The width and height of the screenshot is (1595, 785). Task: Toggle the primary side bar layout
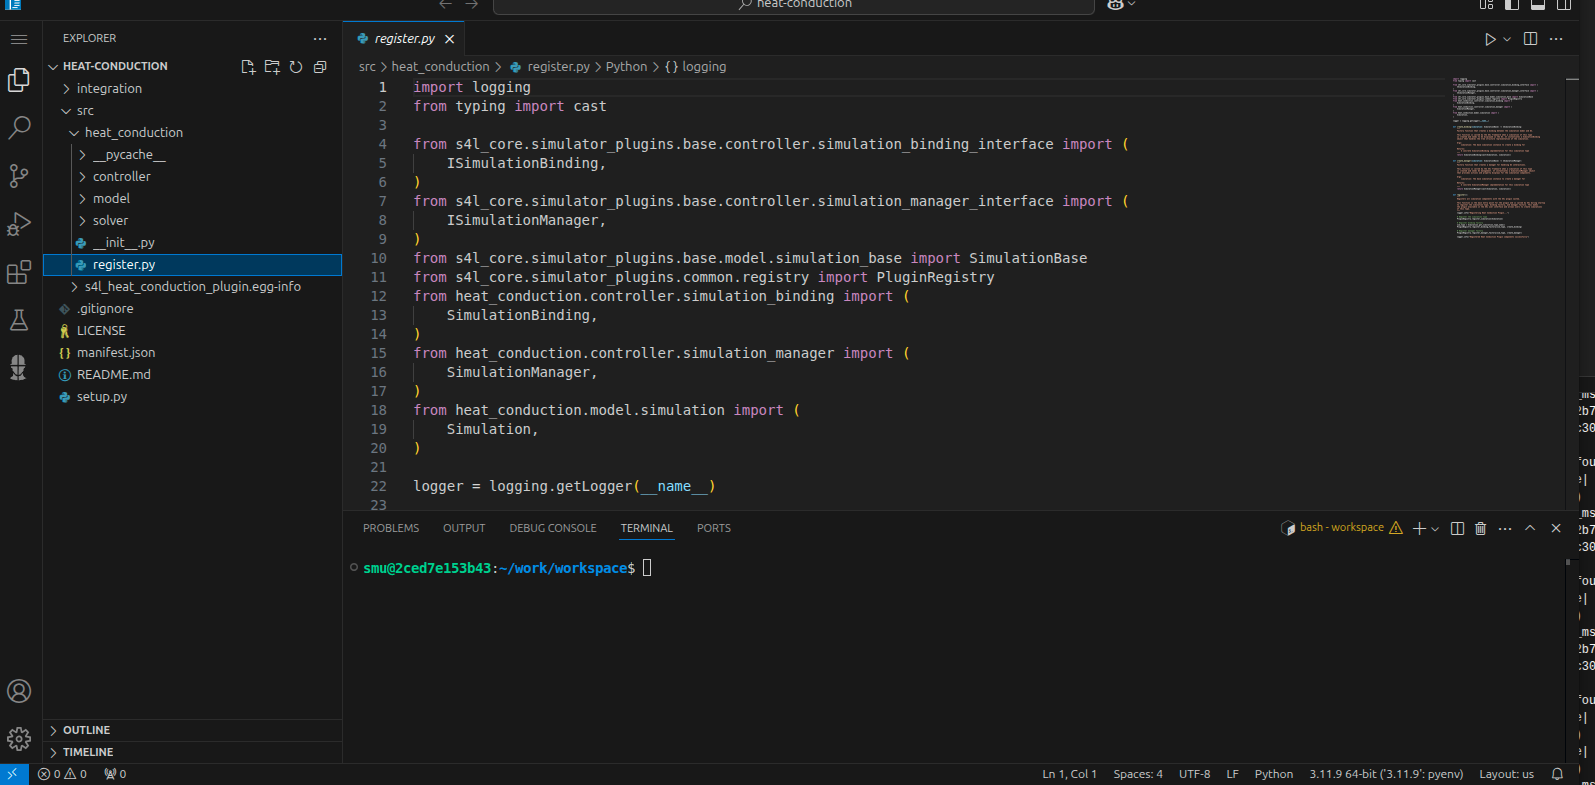coord(1512,5)
